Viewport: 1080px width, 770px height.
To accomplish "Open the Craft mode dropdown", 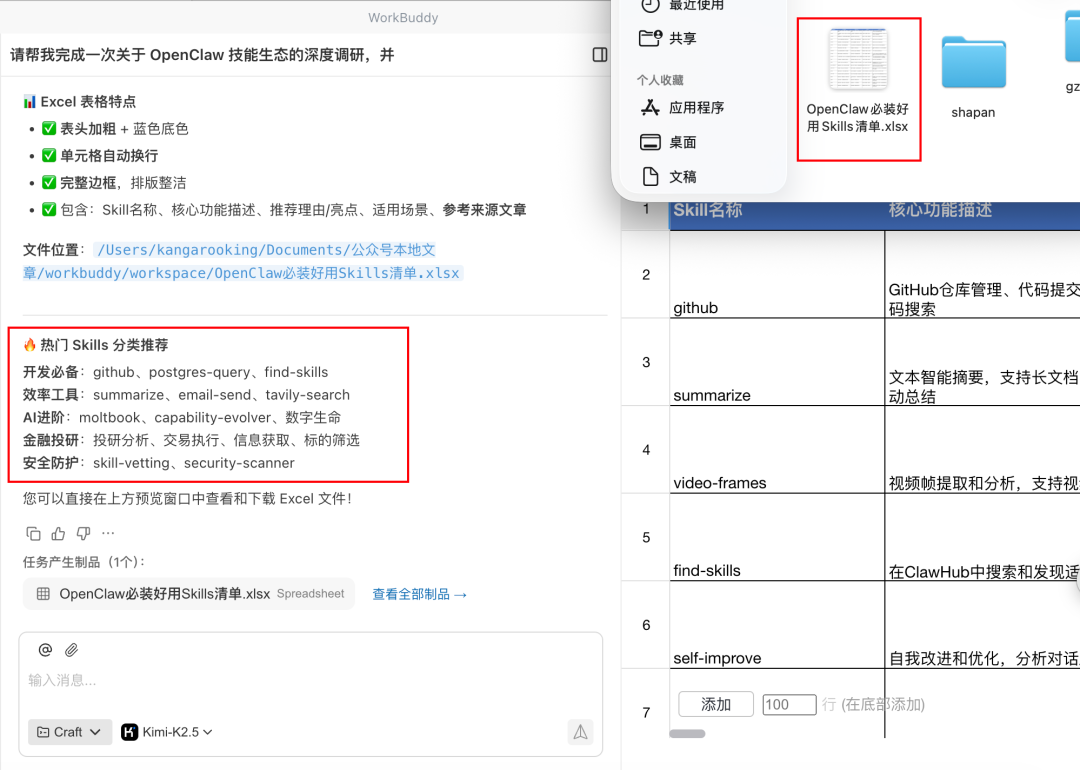I will [x=69, y=731].
